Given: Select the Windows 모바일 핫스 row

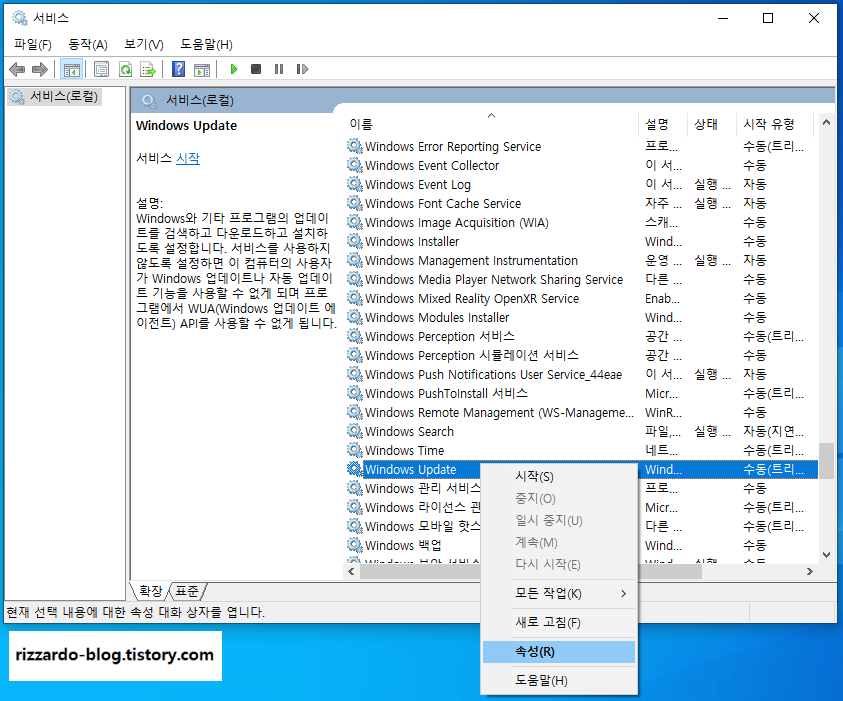Looking at the screenshot, I should 422,526.
